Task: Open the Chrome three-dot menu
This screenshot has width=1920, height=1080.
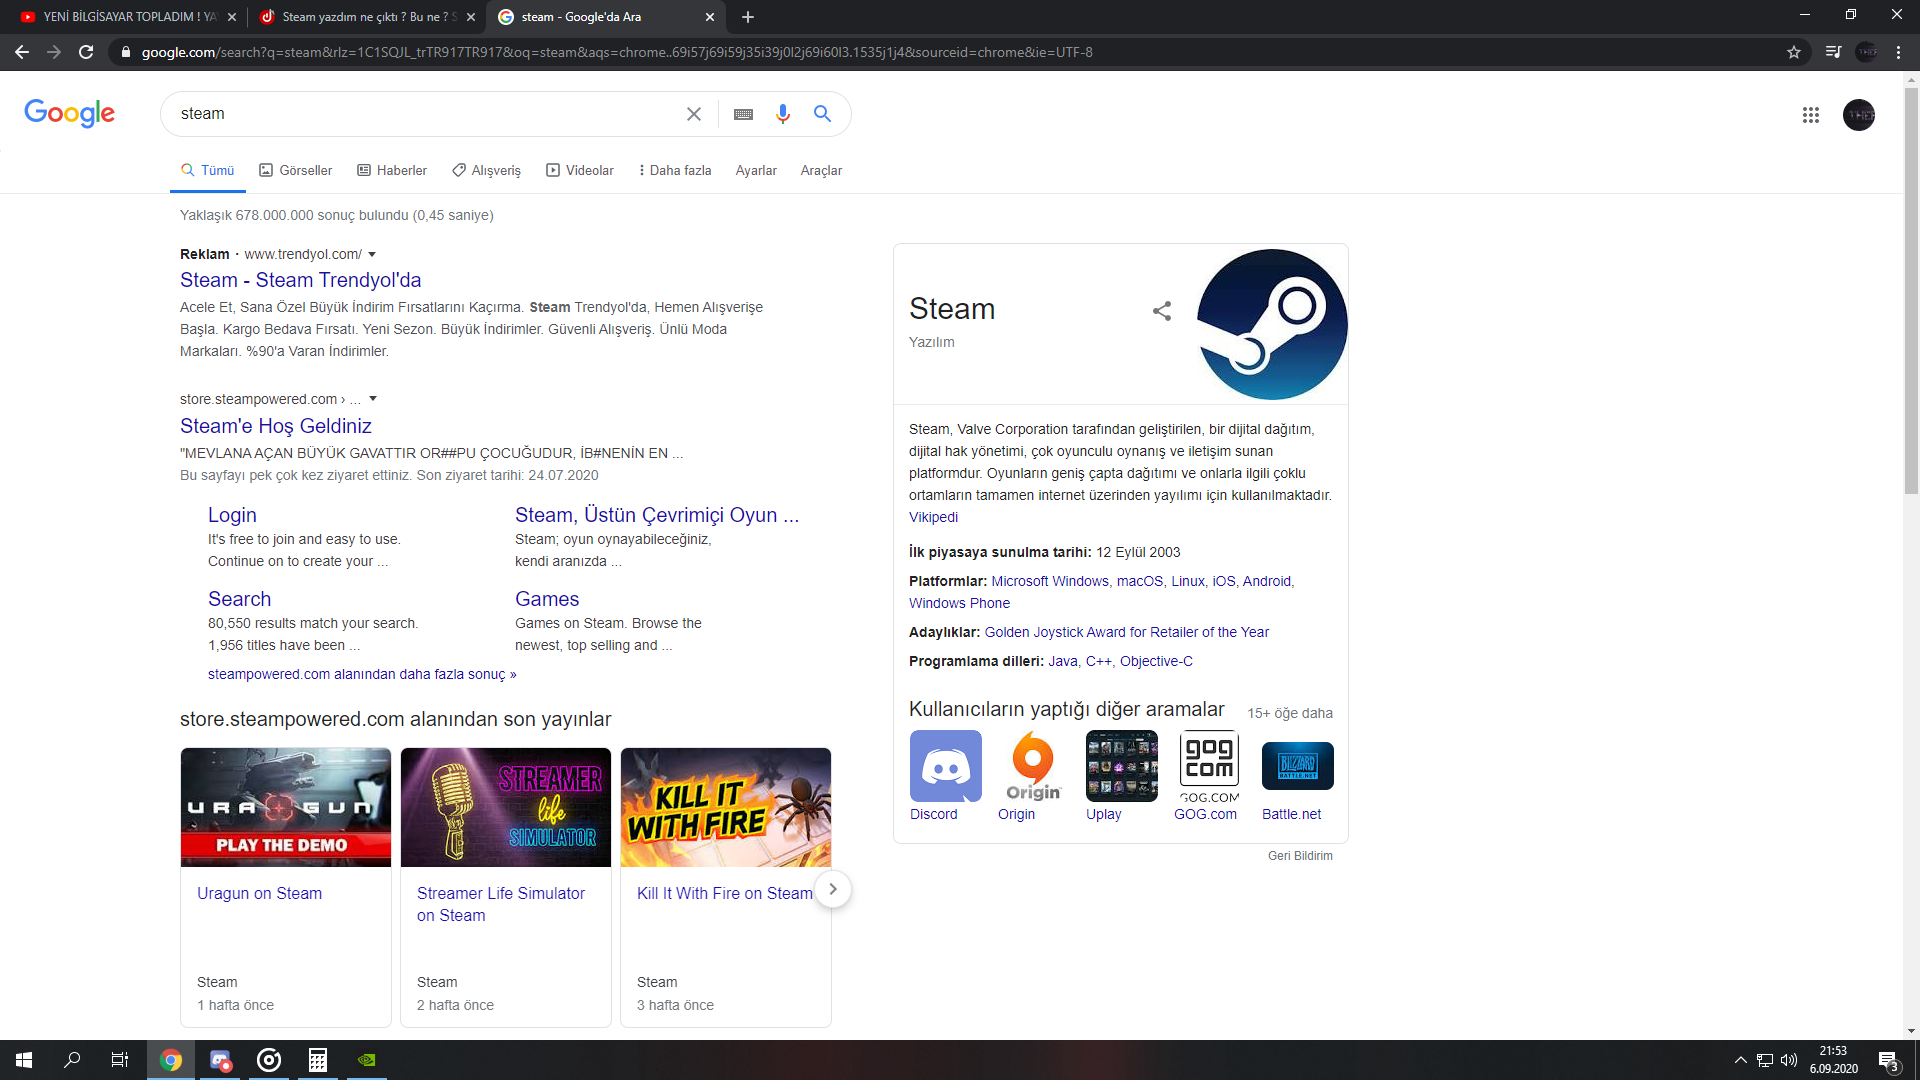Action: tap(1898, 52)
